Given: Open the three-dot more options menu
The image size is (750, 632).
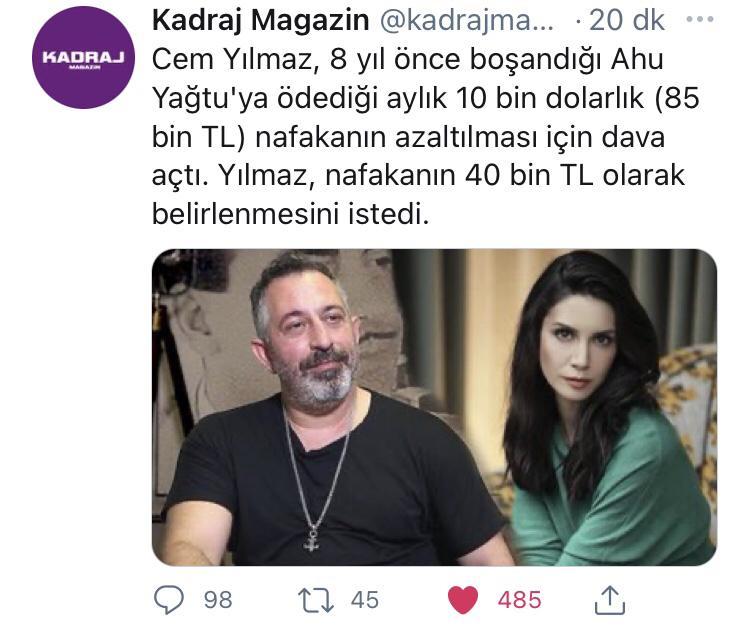Looking at the screenshot, I should point(700,20).
